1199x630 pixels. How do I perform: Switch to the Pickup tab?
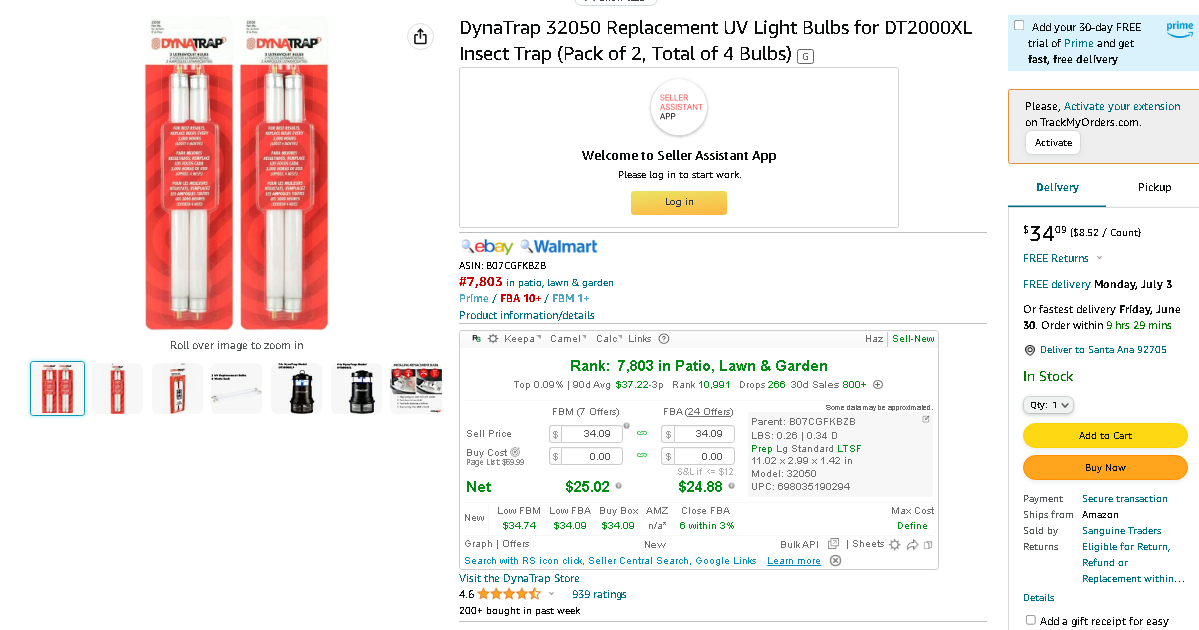pyautogui.click(x=1154, y=187)
